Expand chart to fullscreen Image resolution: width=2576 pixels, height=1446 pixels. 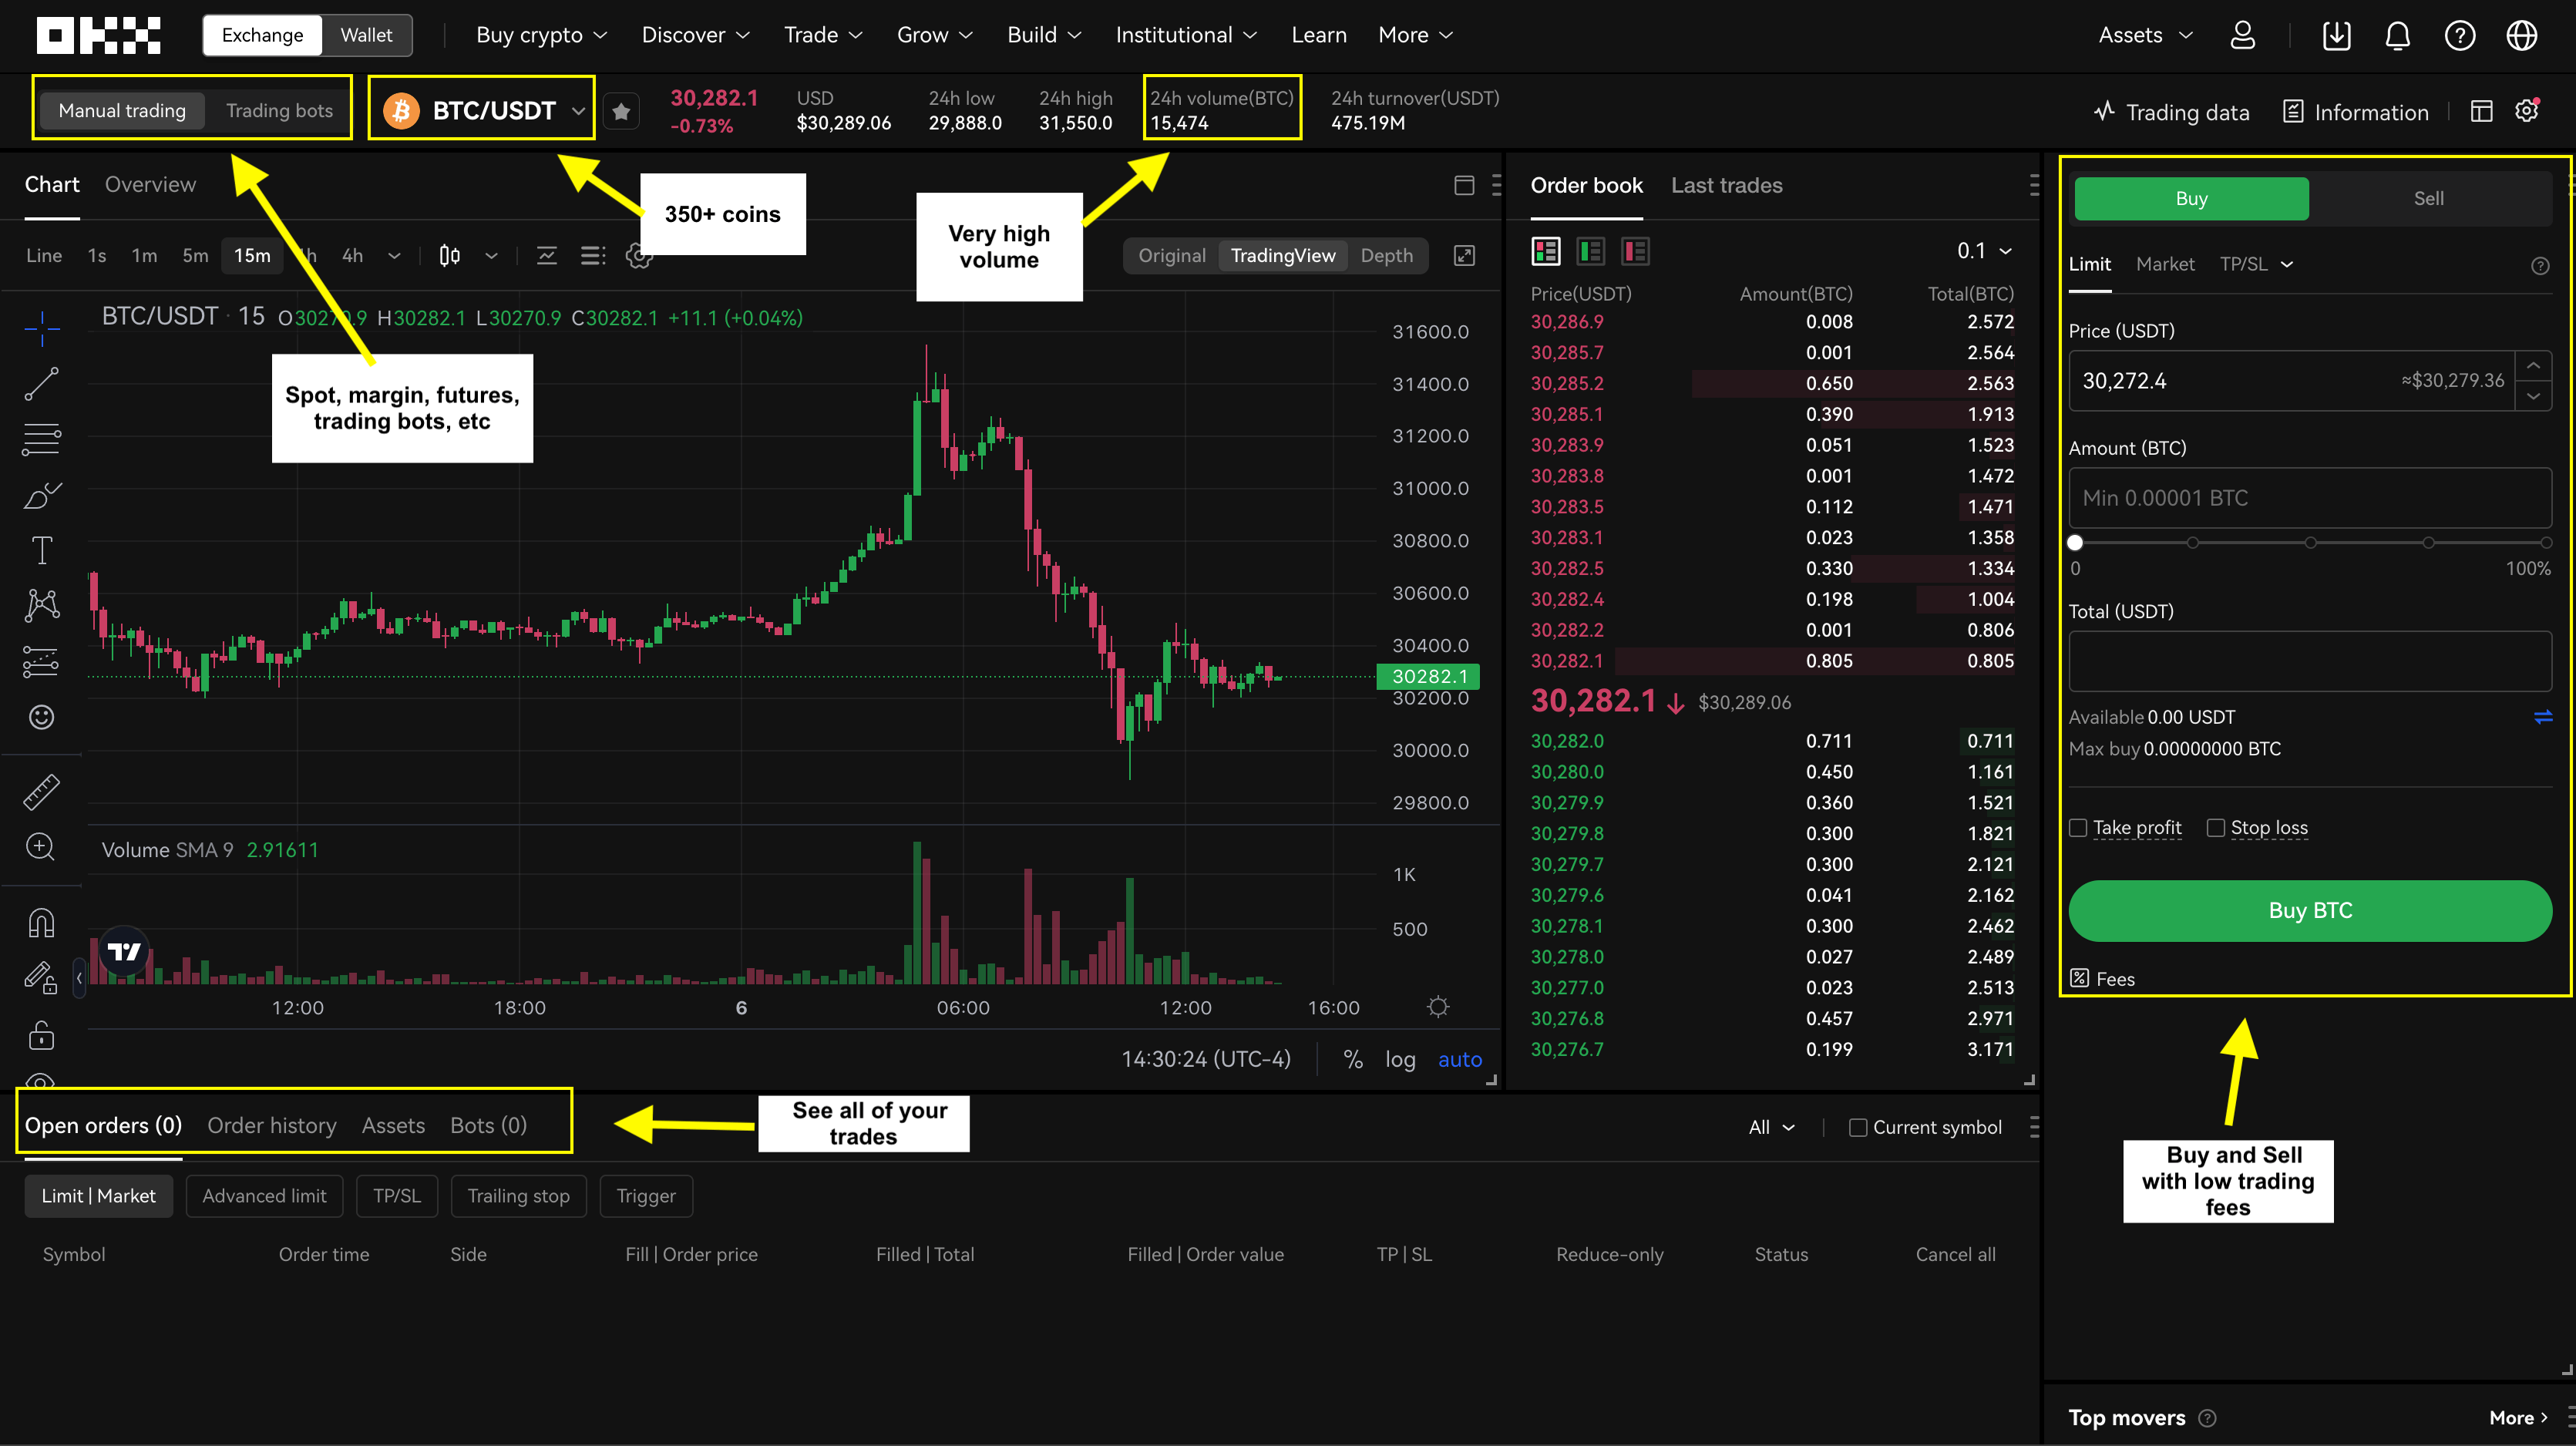(x=1464, y=256)
